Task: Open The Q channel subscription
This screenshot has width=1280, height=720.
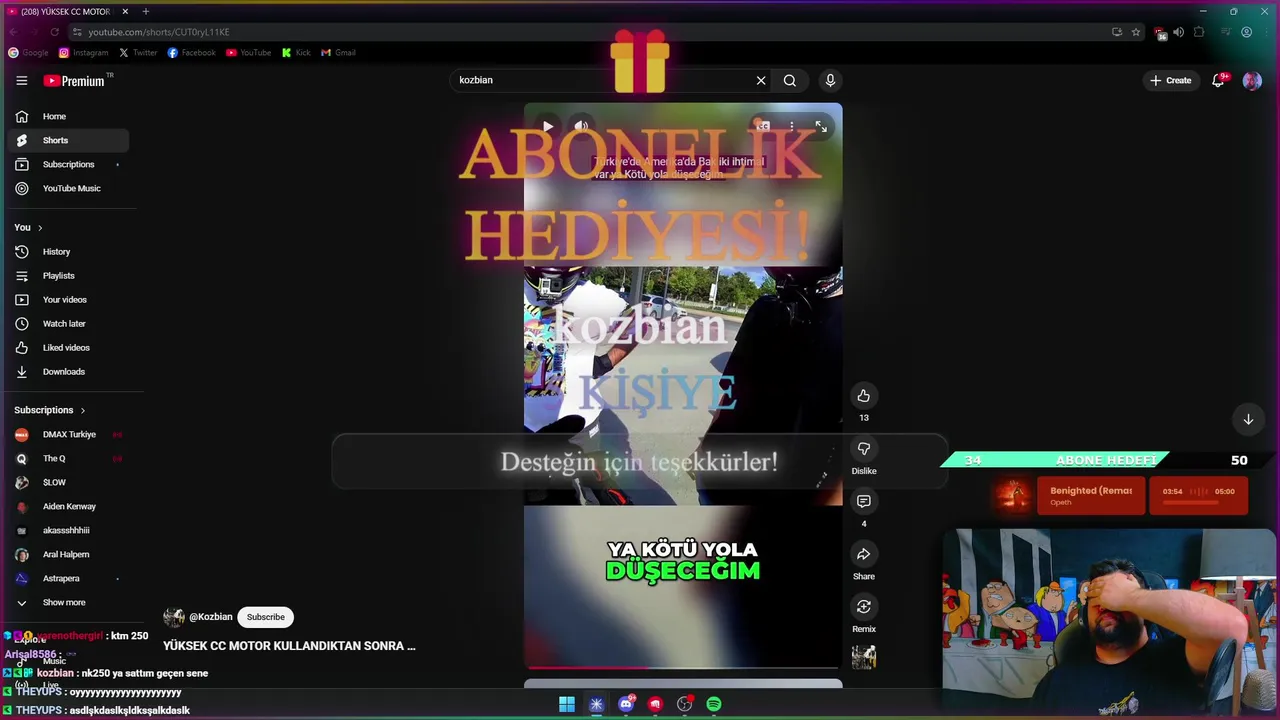Action: tap(66, 458)
